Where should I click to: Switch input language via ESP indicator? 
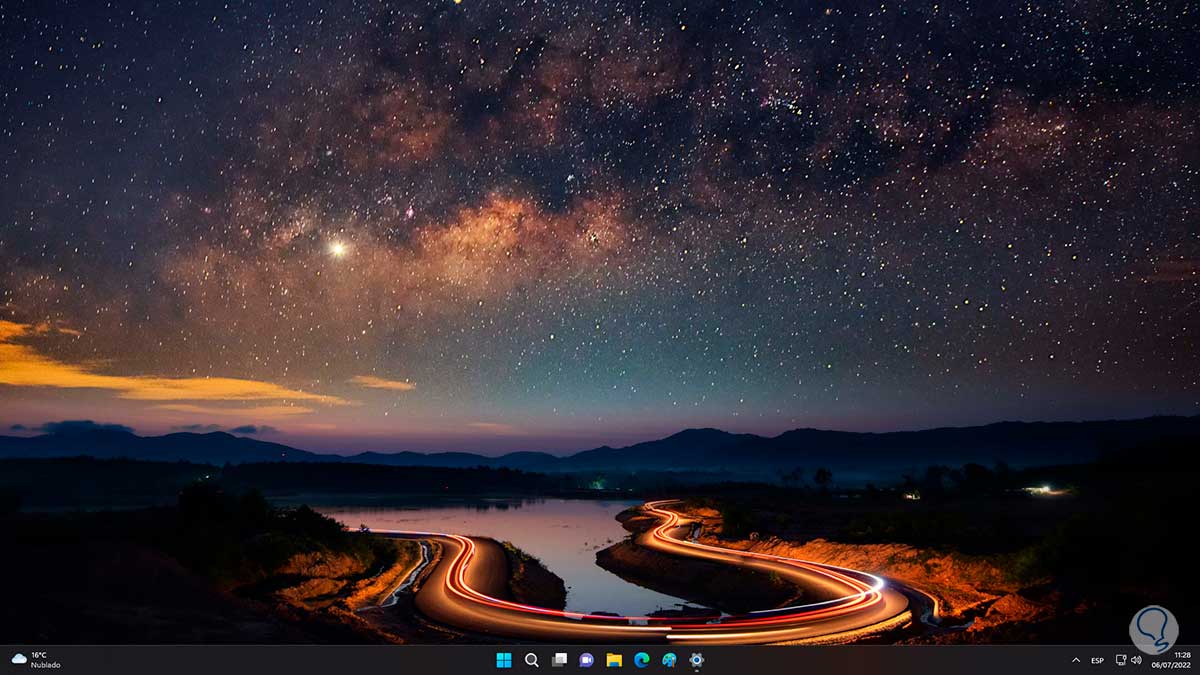point(1097,660)
